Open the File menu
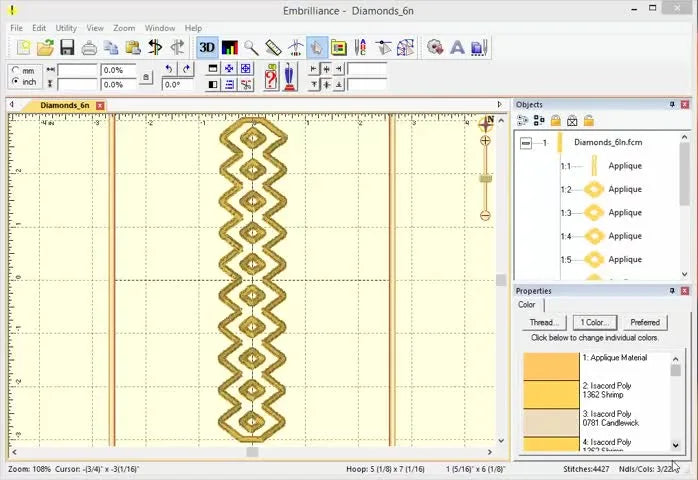 coord(16,28)
